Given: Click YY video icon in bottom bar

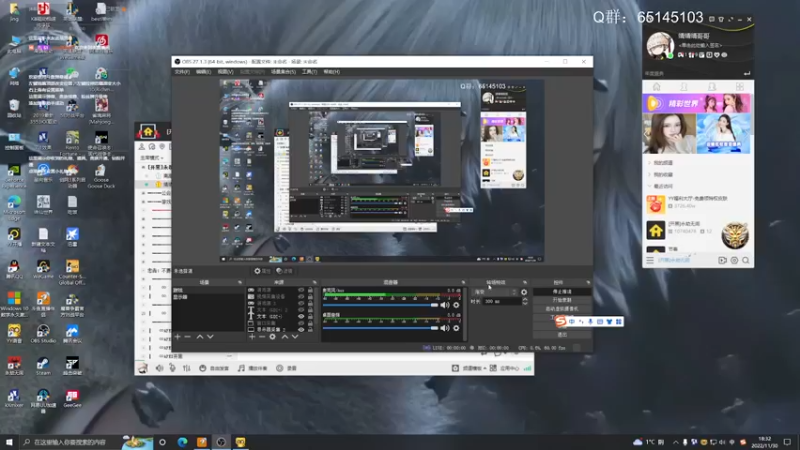Looking at the screenshot, I should (x=722, y=260).
